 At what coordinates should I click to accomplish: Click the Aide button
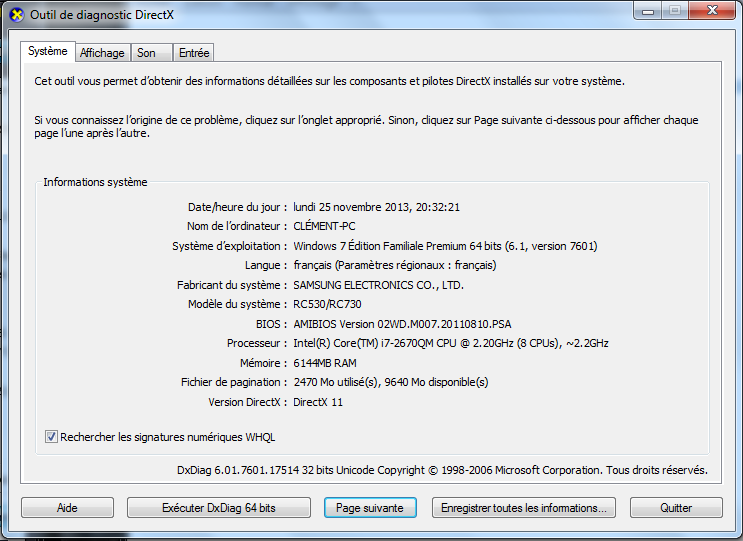pyautogui.click(x=67, y=508)
